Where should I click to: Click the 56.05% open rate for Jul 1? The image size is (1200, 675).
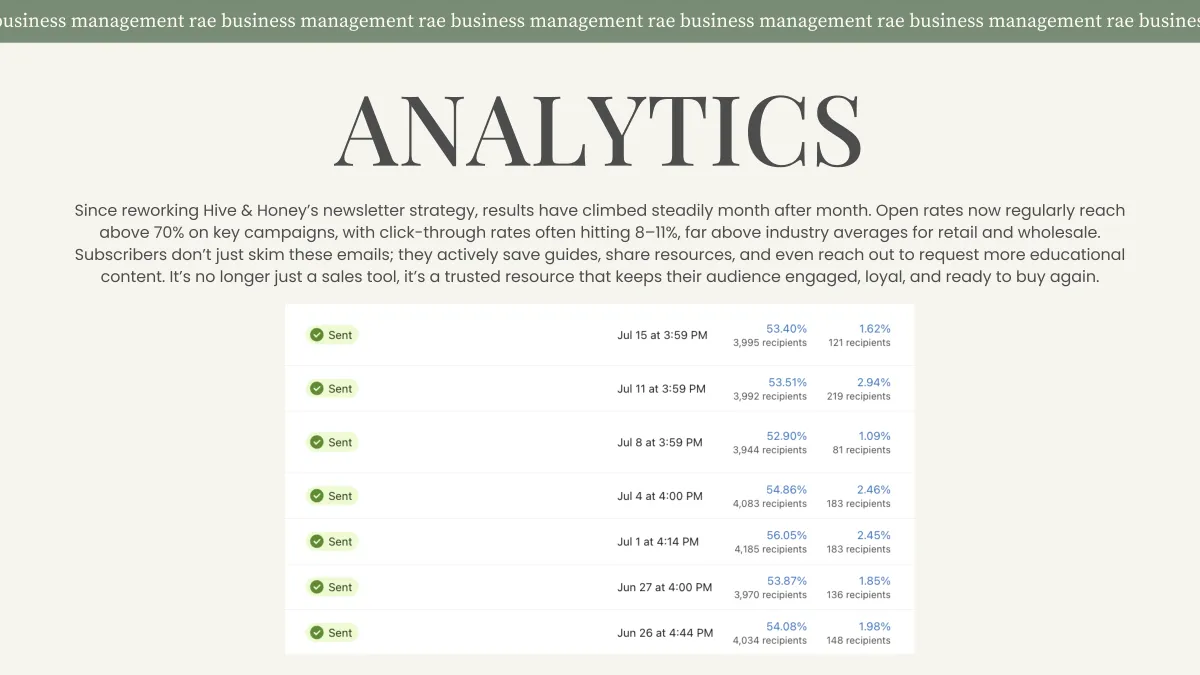pyautogui.click(x=786, y=535)
